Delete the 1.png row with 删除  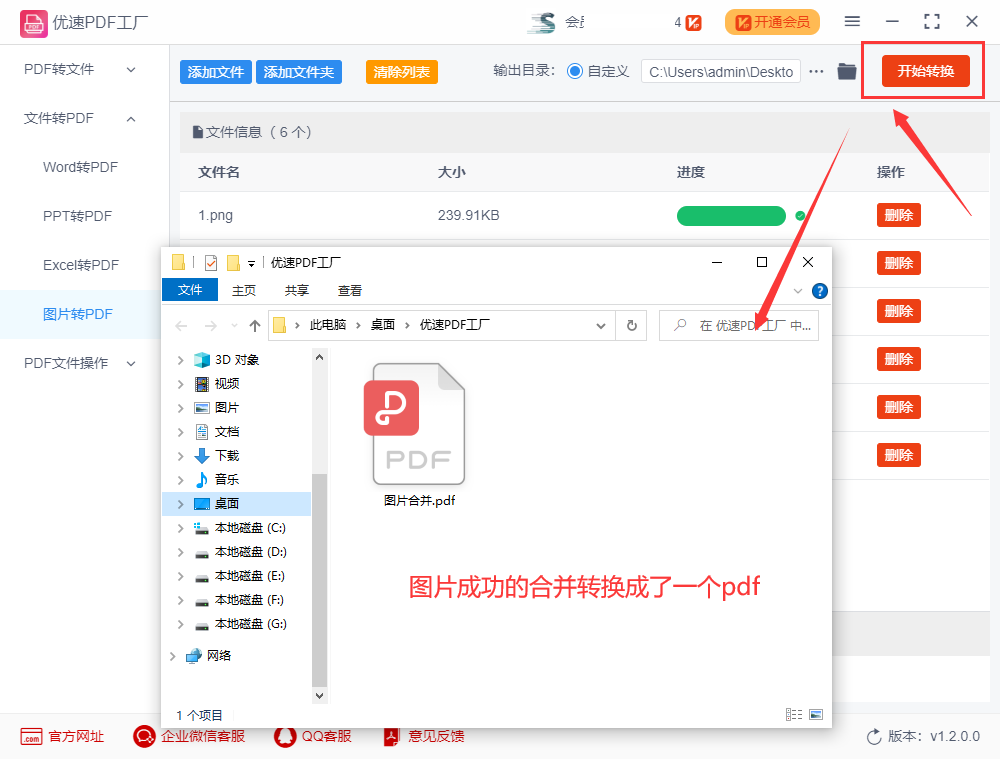click(899, 216)
